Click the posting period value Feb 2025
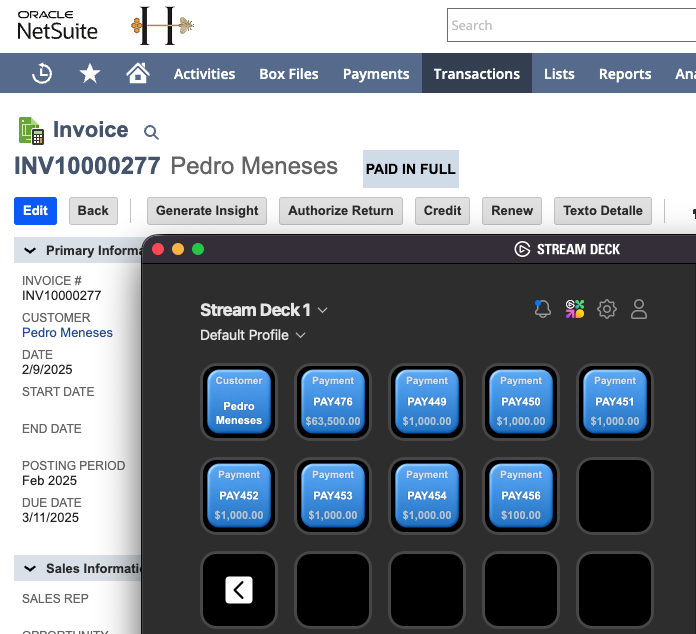 pyautogui.click(x=49, y=480)
